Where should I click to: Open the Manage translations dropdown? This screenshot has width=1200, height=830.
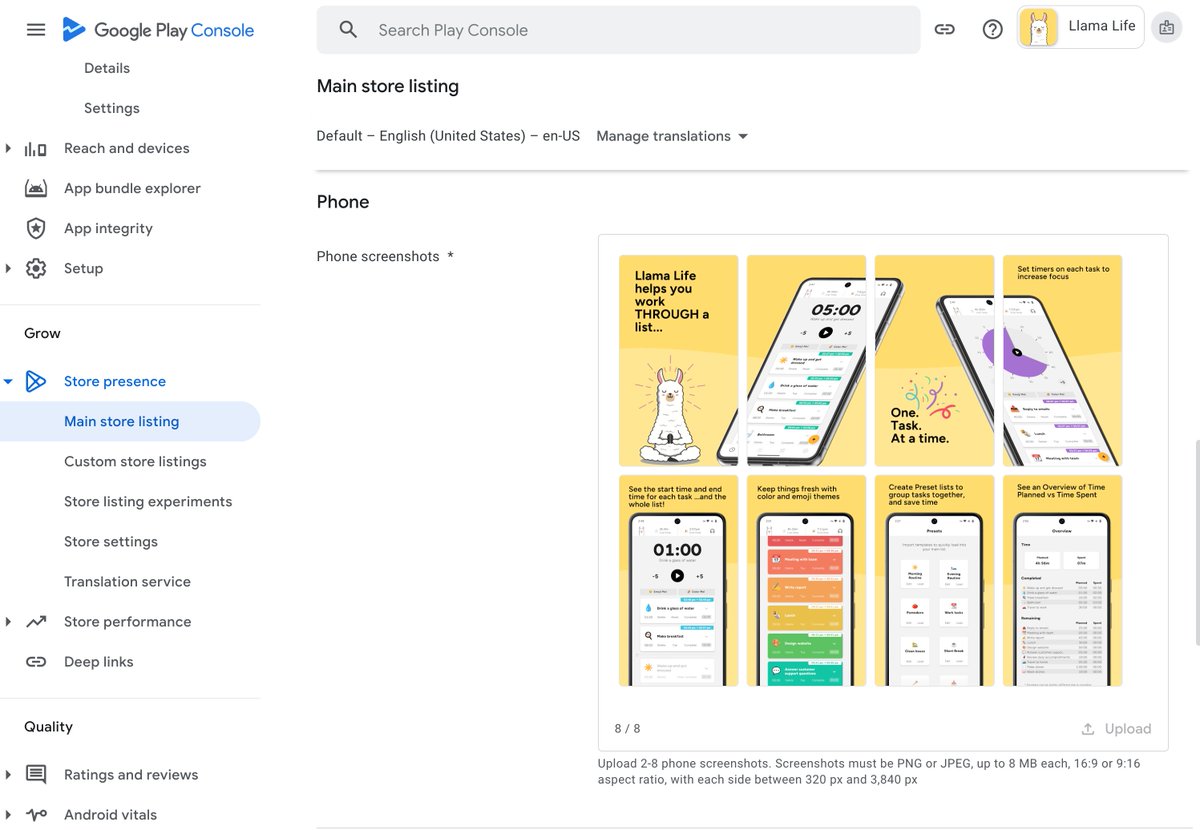672,136
